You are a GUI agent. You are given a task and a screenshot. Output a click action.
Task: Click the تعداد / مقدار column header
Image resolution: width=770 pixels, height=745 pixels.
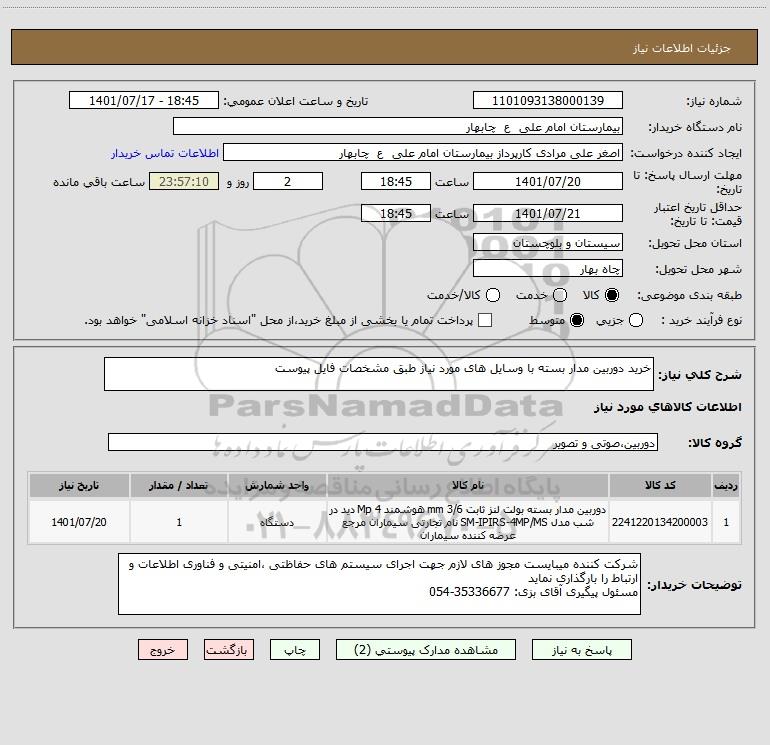tap(179, 485)
